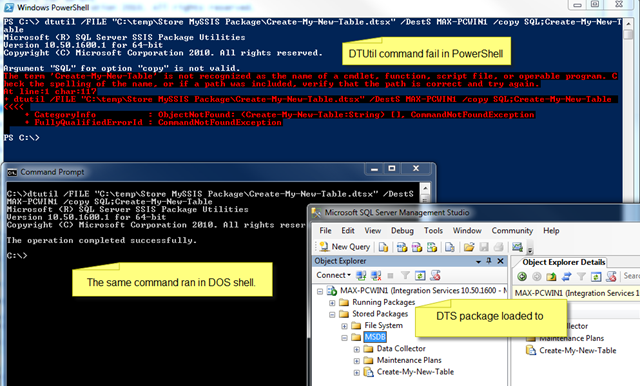Open the Edit menu in Management Studio
Screen dimensions: 640x386
348,231
